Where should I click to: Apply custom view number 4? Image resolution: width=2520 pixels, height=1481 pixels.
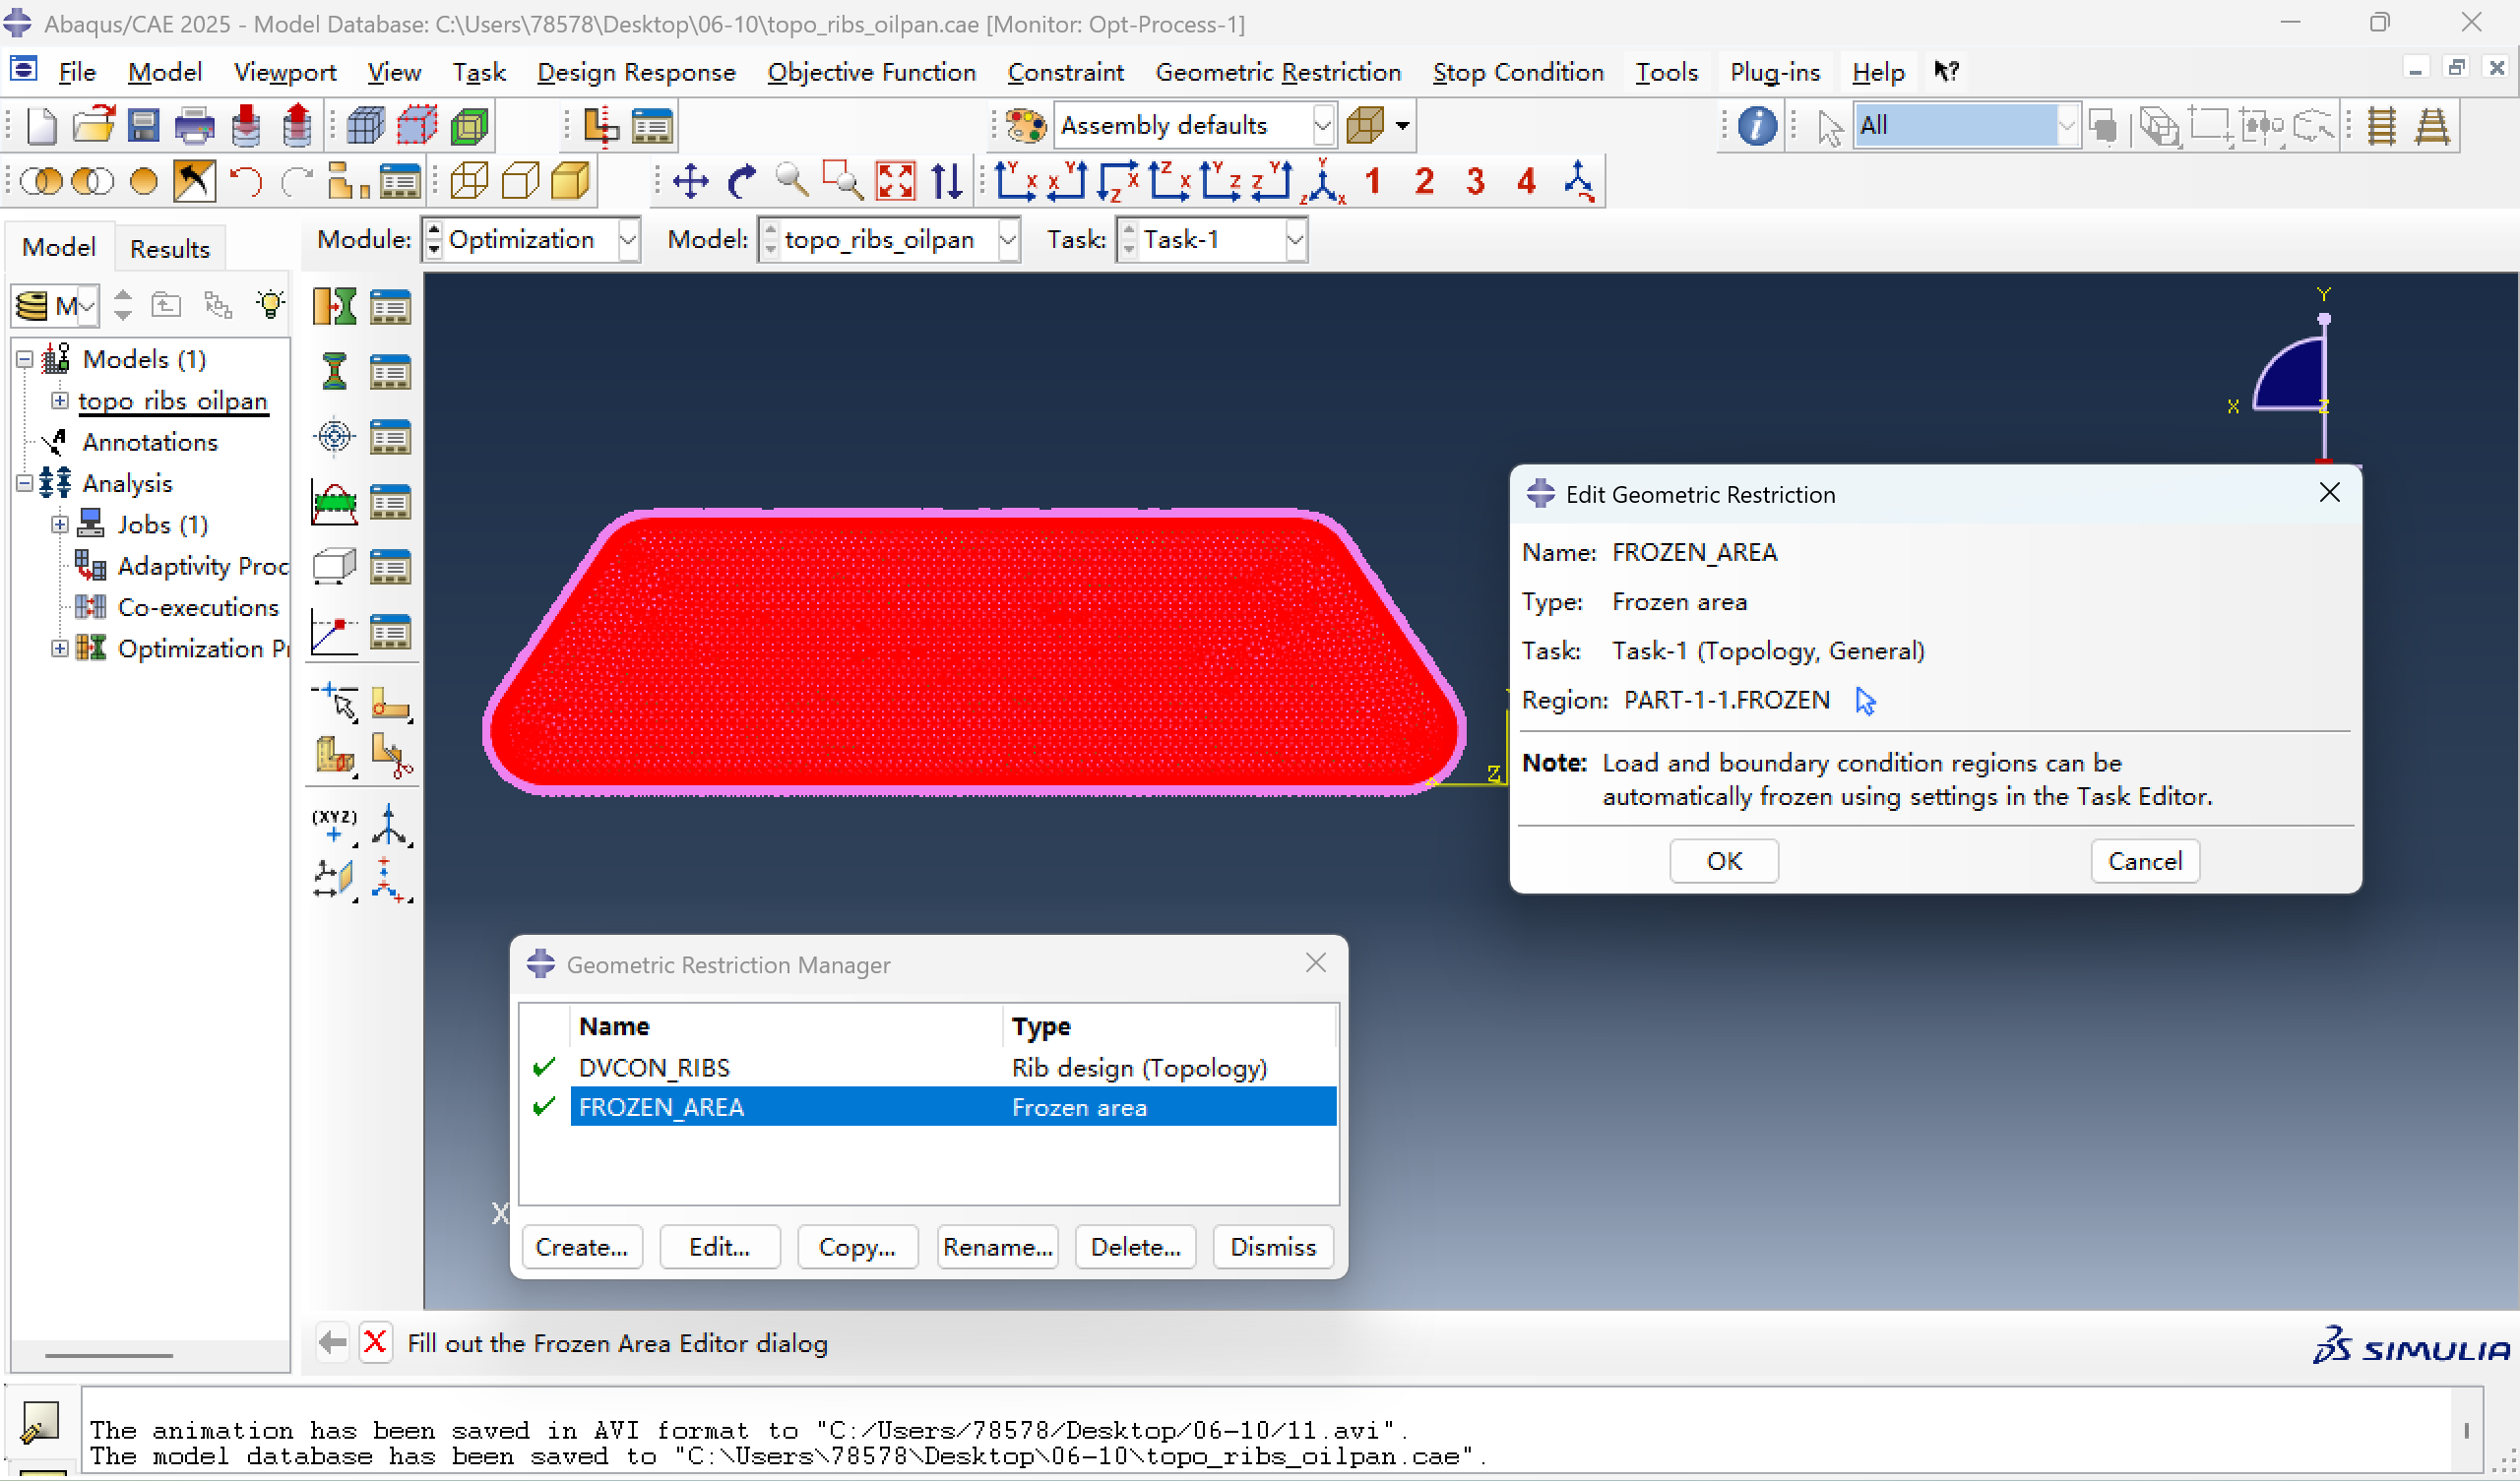point(1526,182)
